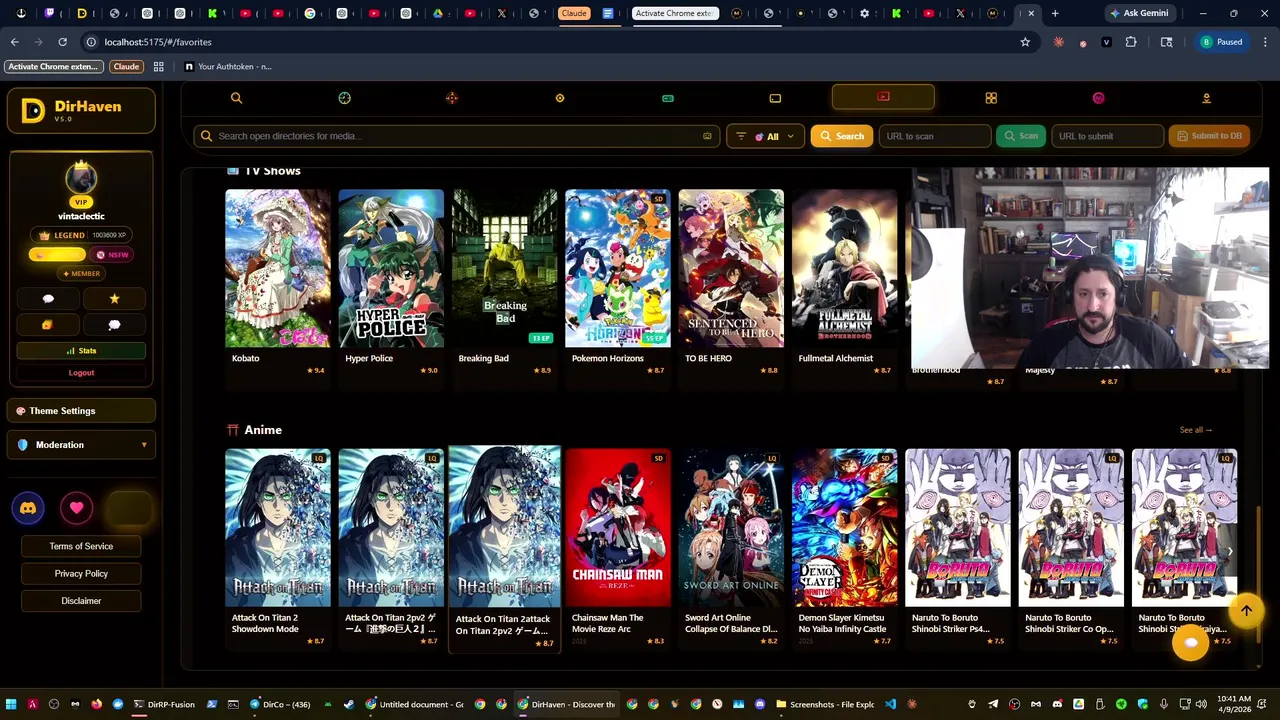Open the Hyper Police poster
This screenshot has height=720, width=1280.
tap(391, 268)
